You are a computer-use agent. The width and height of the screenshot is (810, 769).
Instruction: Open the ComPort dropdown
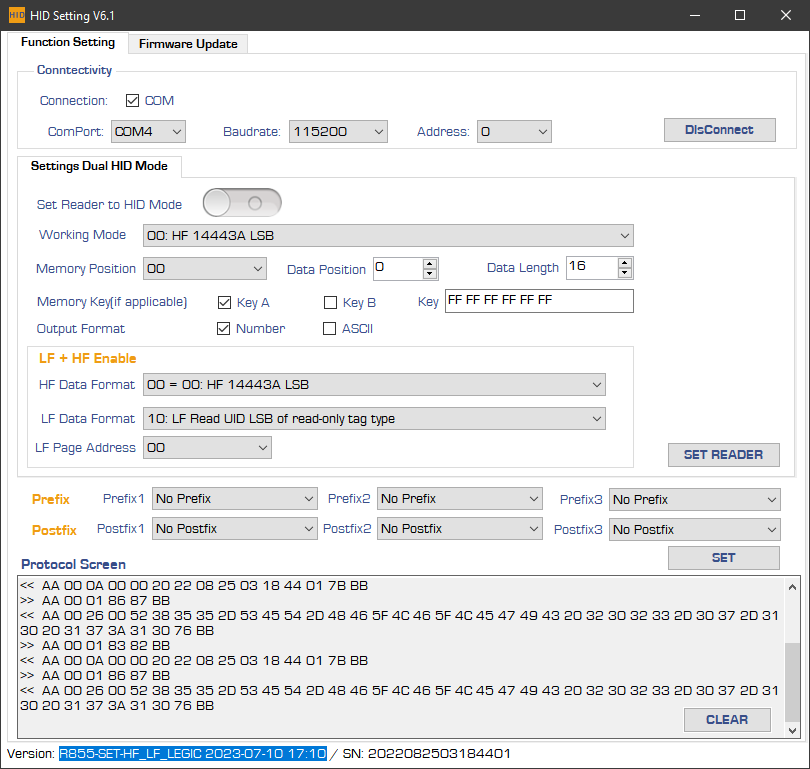(148, 131)
